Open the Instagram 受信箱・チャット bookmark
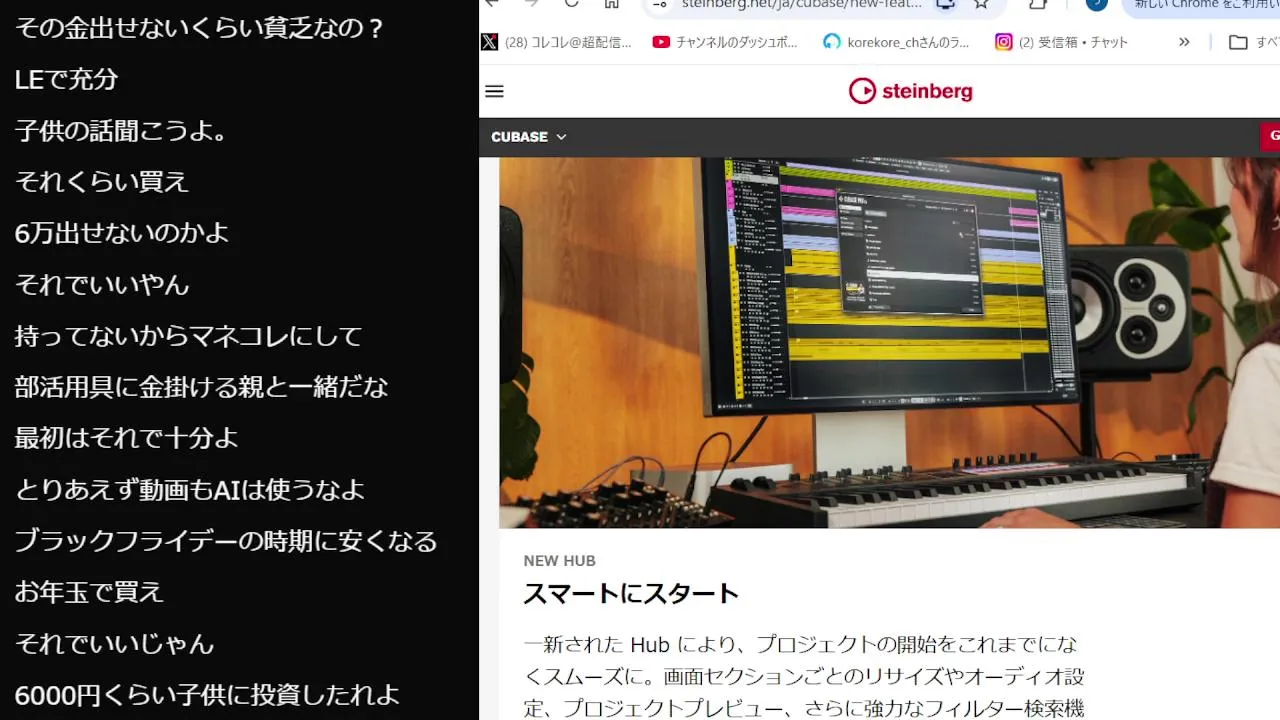This screenshot has width=1280, height=720. [x=1061, y=42]
